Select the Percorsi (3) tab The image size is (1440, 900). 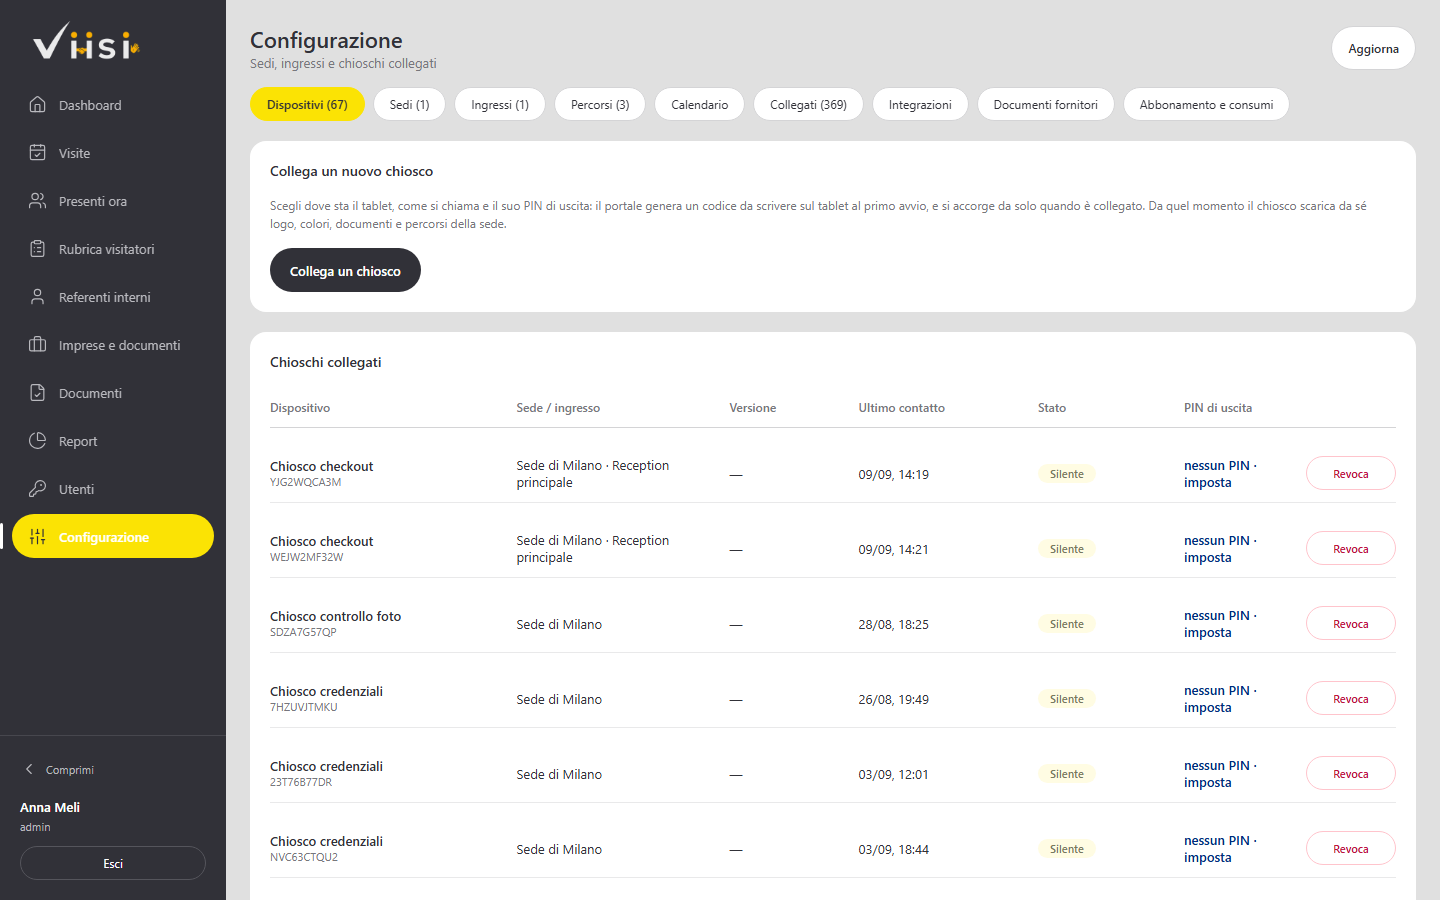pos(600,104)
